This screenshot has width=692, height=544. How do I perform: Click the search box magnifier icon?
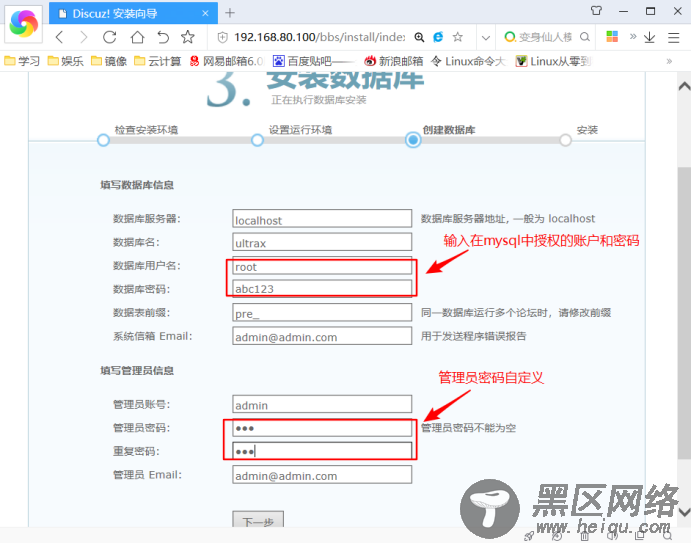point(585,37)
